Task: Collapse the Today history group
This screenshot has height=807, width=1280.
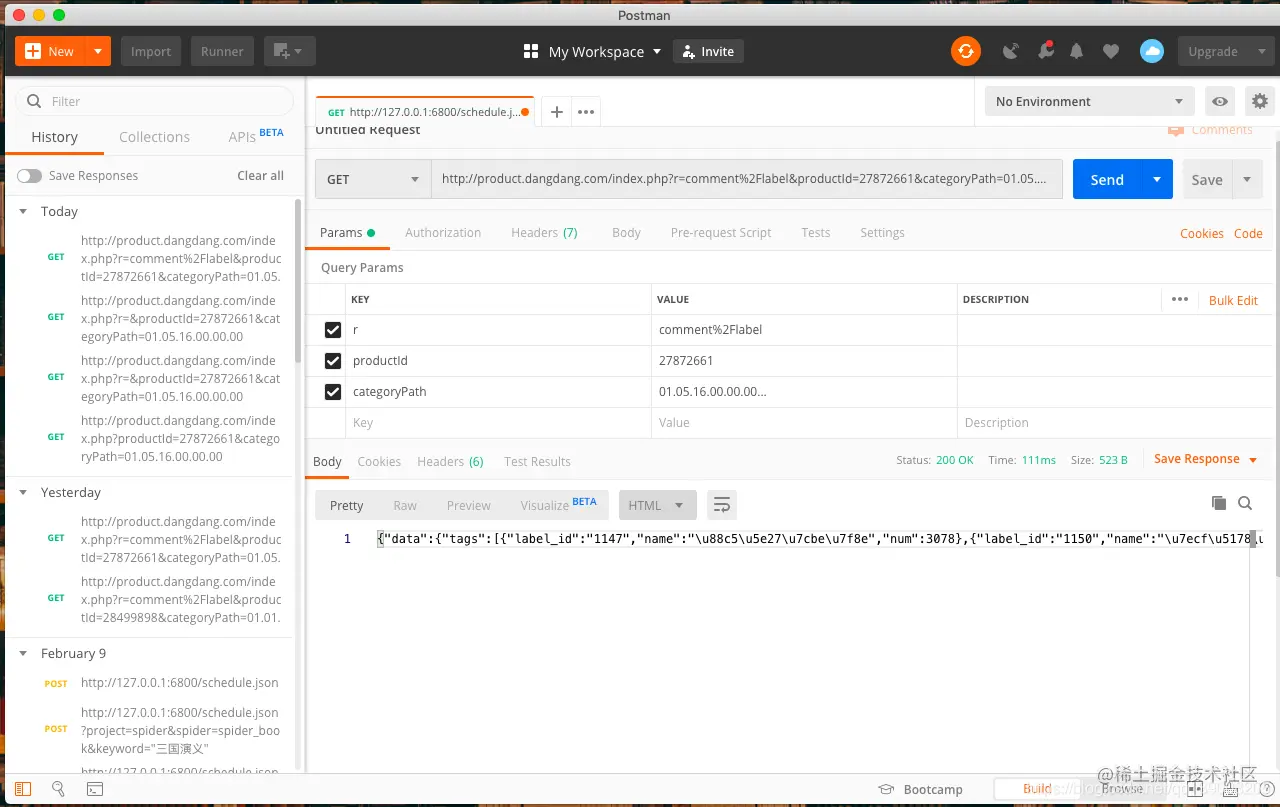Action: [24, 211]
